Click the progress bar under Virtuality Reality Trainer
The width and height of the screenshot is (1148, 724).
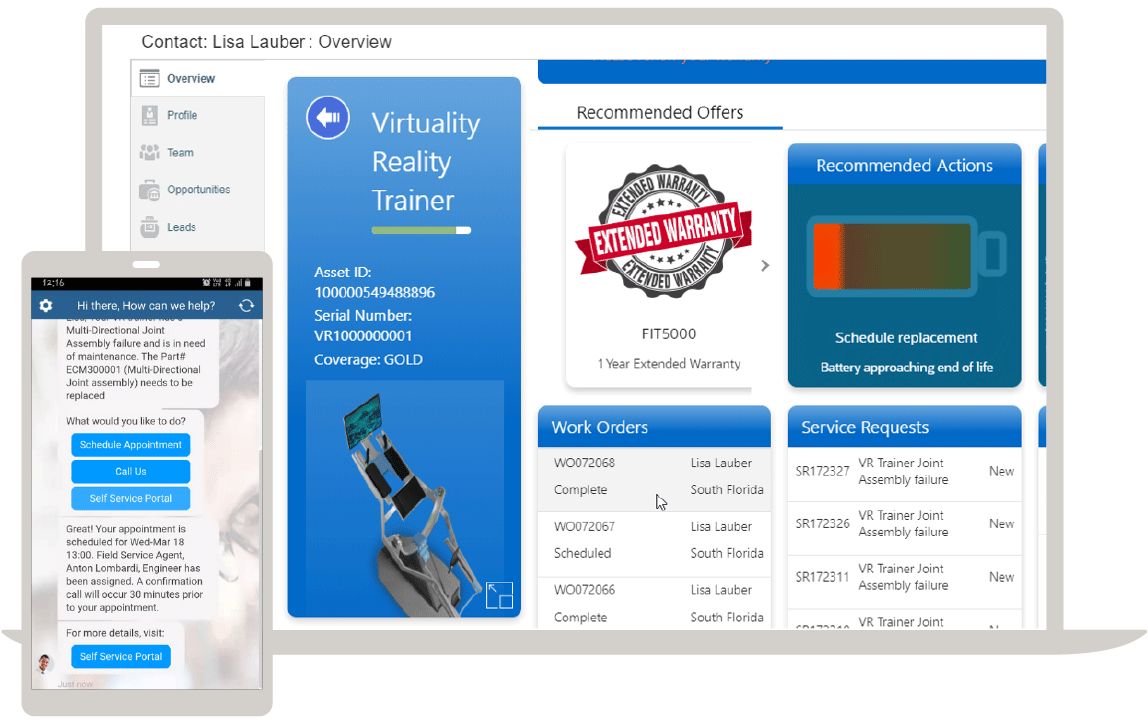point(421,230)
